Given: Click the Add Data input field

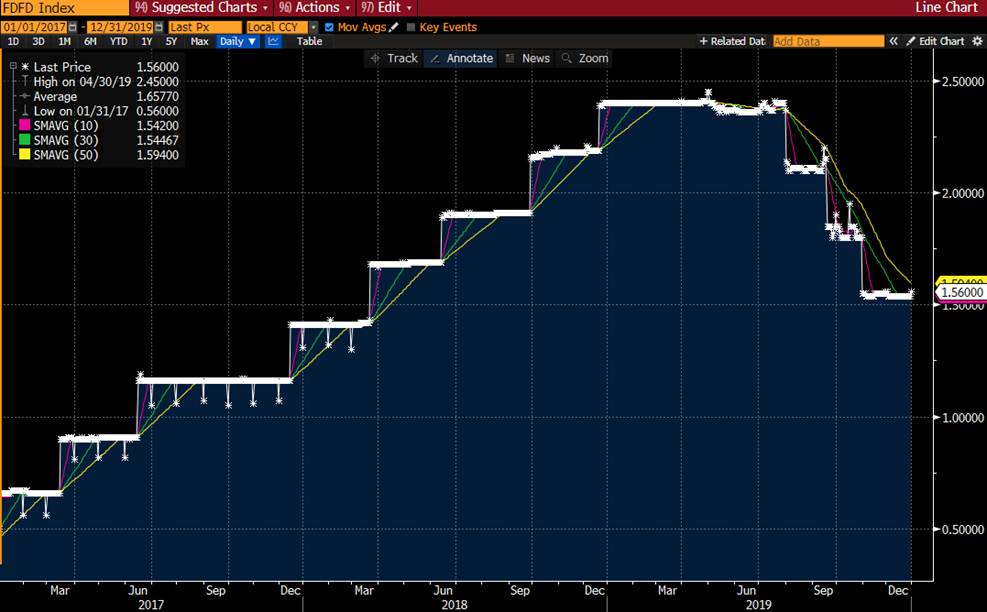Looking at the screenshot, I should 828,42.
